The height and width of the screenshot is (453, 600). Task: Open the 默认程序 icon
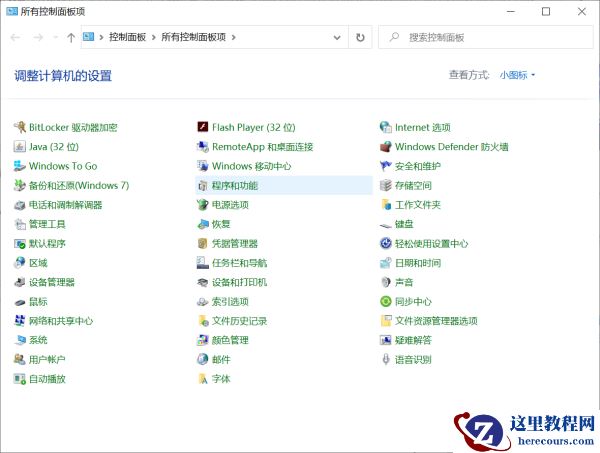click(20, 243)
